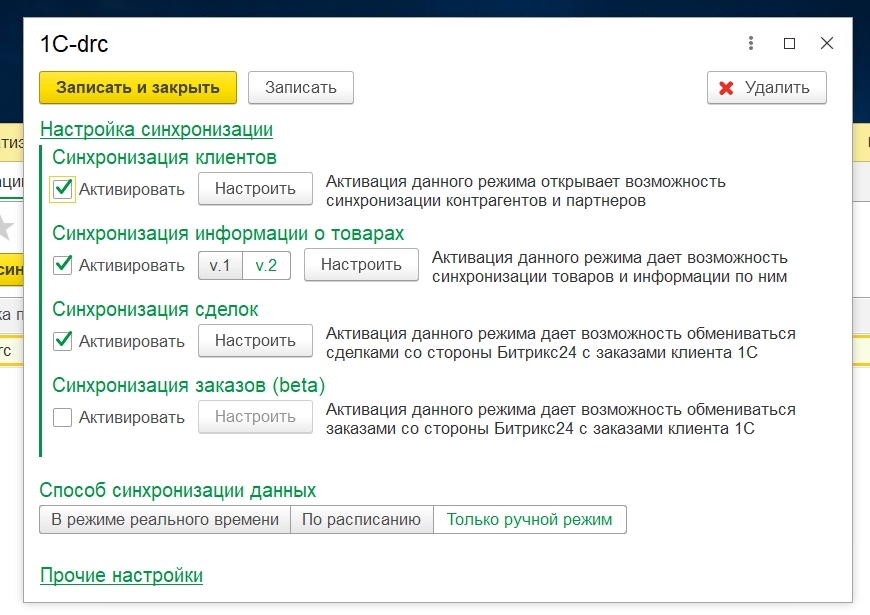The image size is (870, 615).
Task: Switch product sync to v.1
Action: [x=220, y=265]
